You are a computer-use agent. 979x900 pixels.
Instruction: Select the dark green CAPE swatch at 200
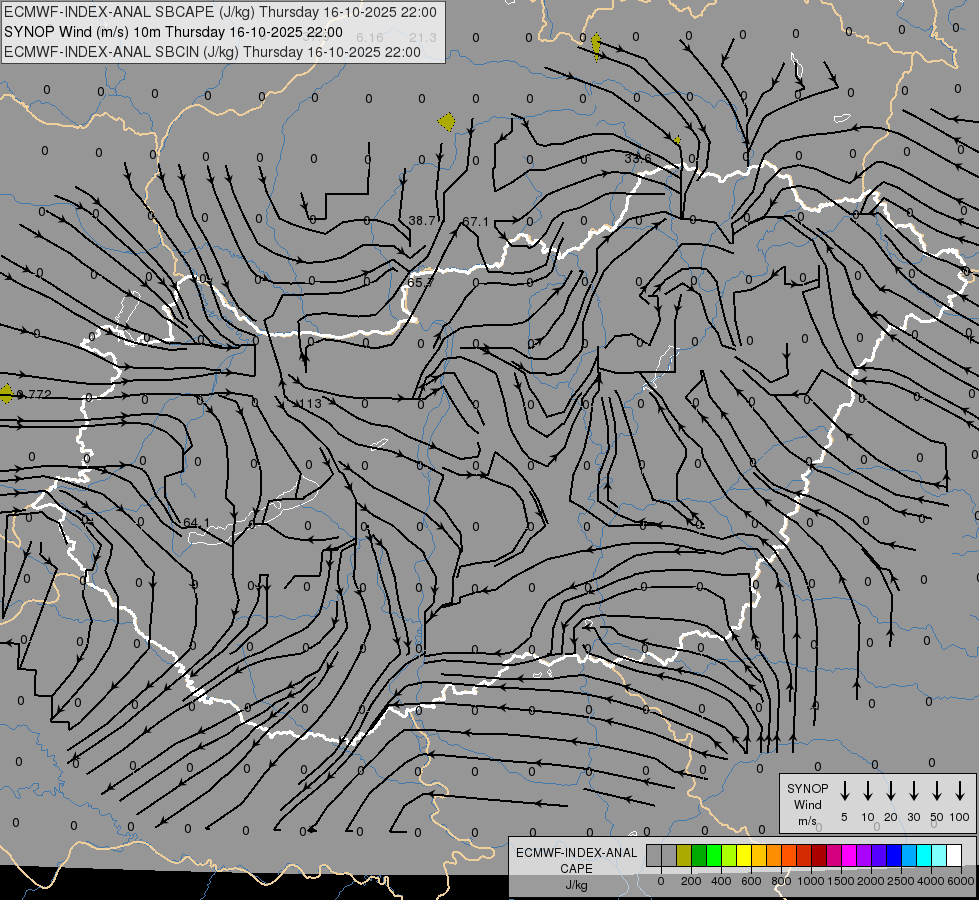pyautogui.click(x=699, y=855)
